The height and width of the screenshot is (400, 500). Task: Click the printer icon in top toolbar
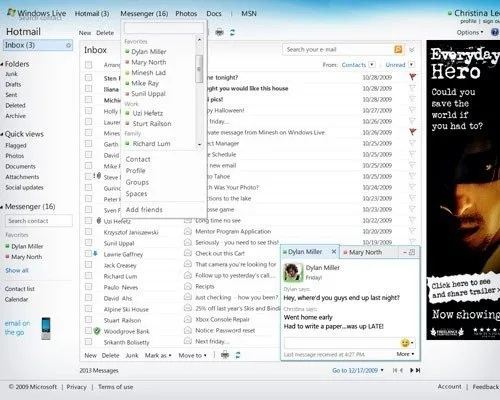click(x=219, y=32)
